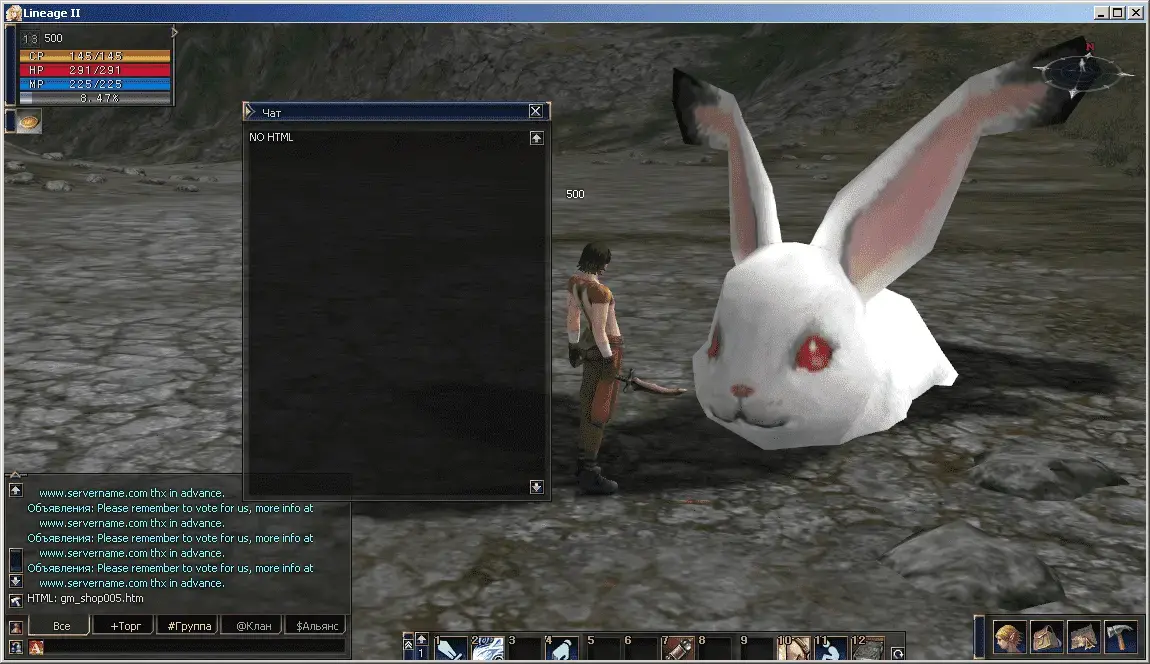Expand the status window with arrow
This screenshot has width=1150, height=664.
(174, 32)
